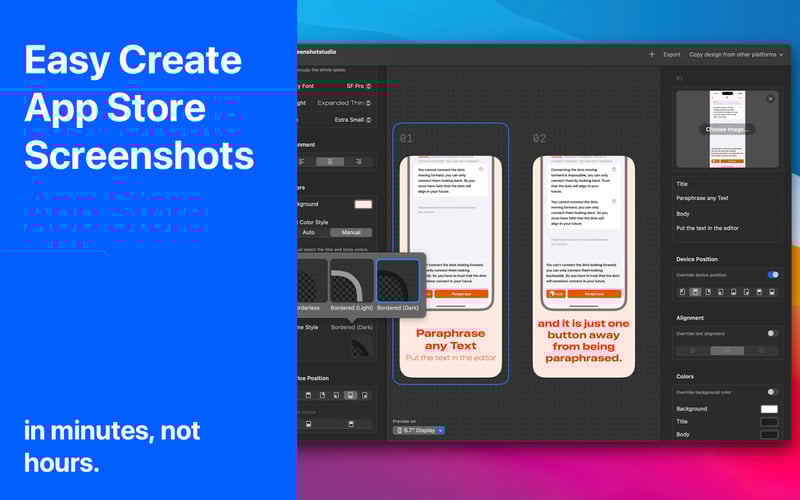The image size is (800, 500).
Task: Click the "Device Position" heading in the right panel
Action: tap(696, 259)
